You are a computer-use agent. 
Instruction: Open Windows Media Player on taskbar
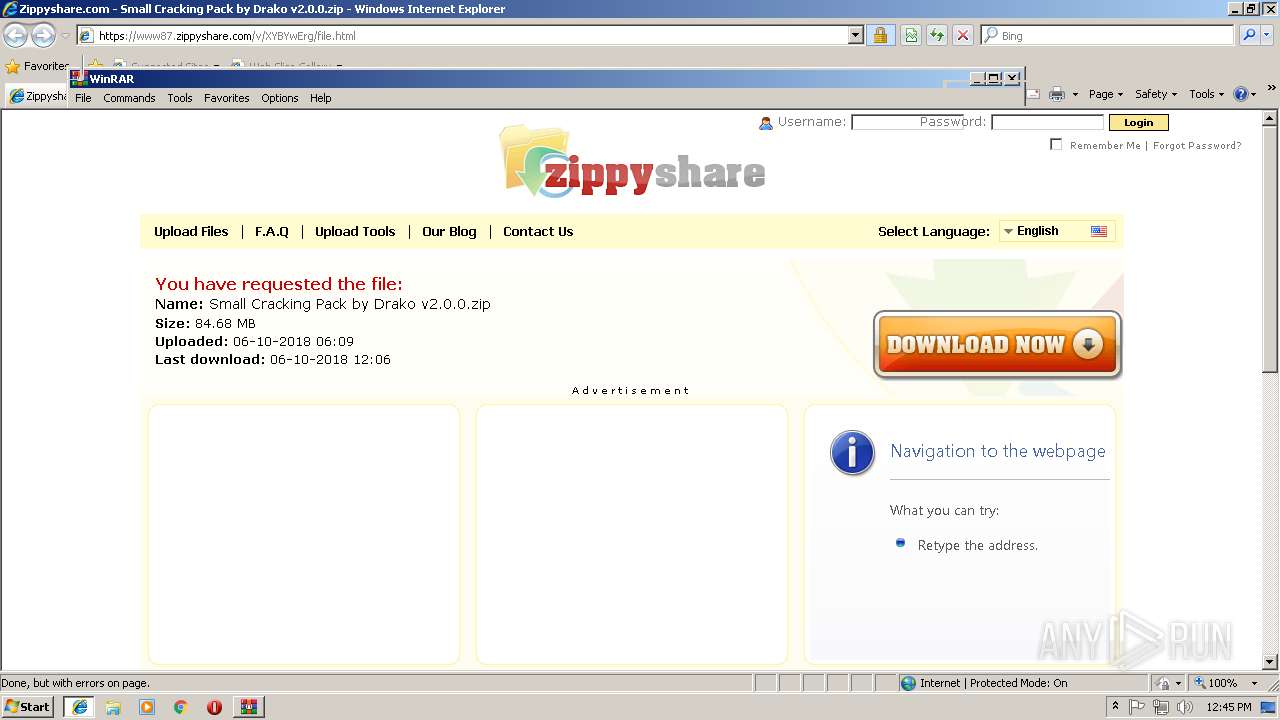coord(147,707)
